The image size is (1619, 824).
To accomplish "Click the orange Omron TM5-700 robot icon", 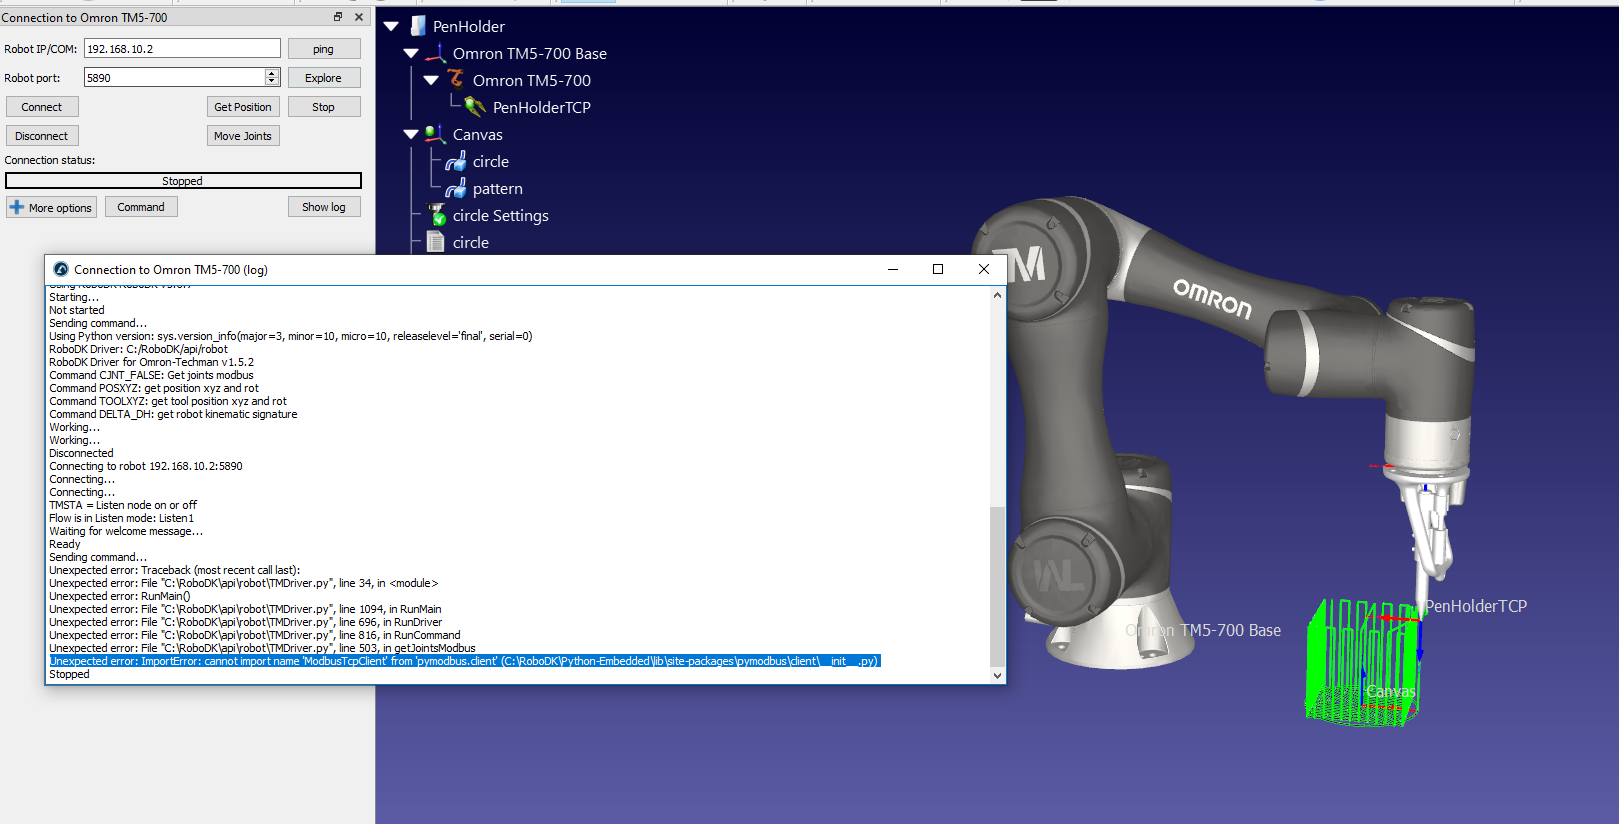I will (456, 79).
